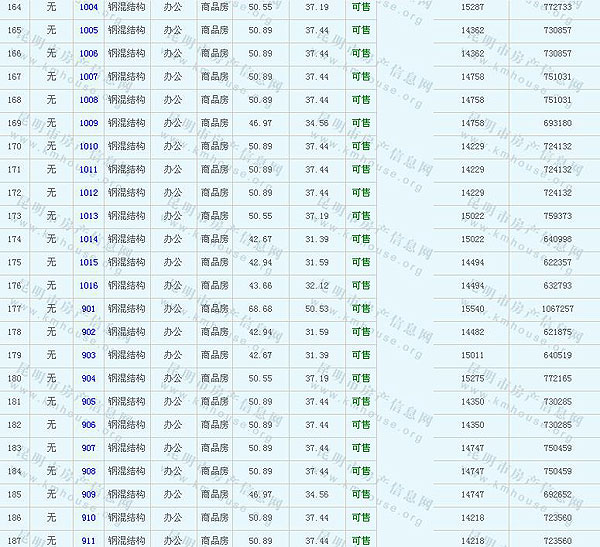Viewport: 600px width, 547px height.
Task: Open the room 911 link
Action: (x=89, y=541)
